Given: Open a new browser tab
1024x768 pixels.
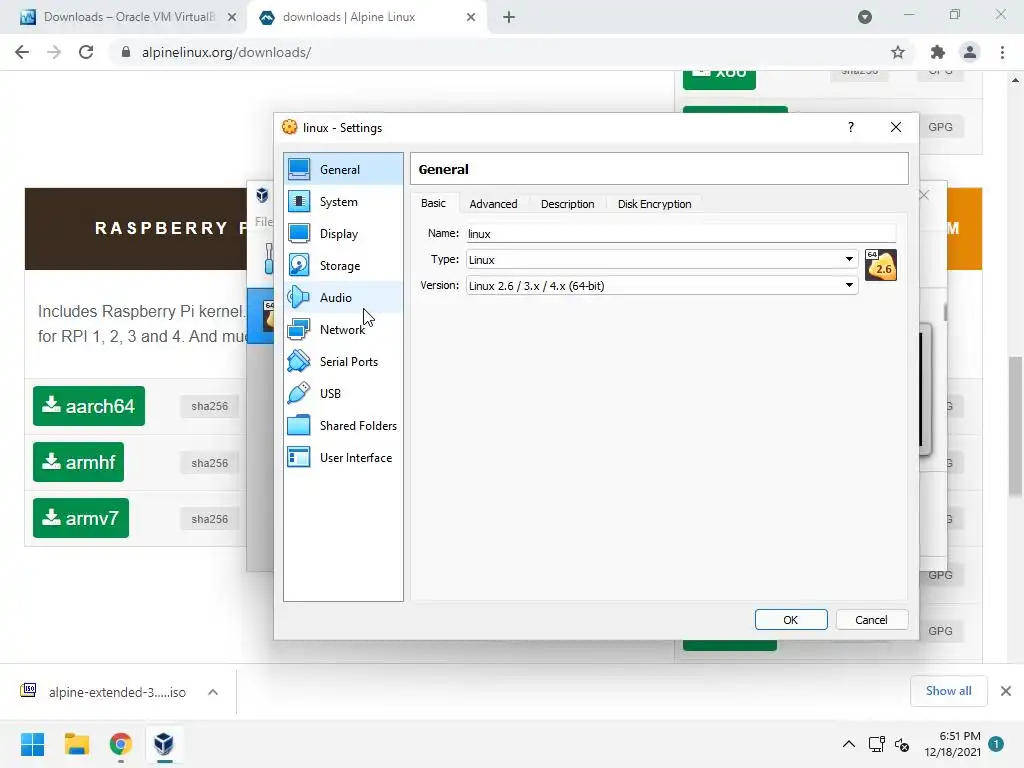Looking at the screenshot, I should (509, 18).
